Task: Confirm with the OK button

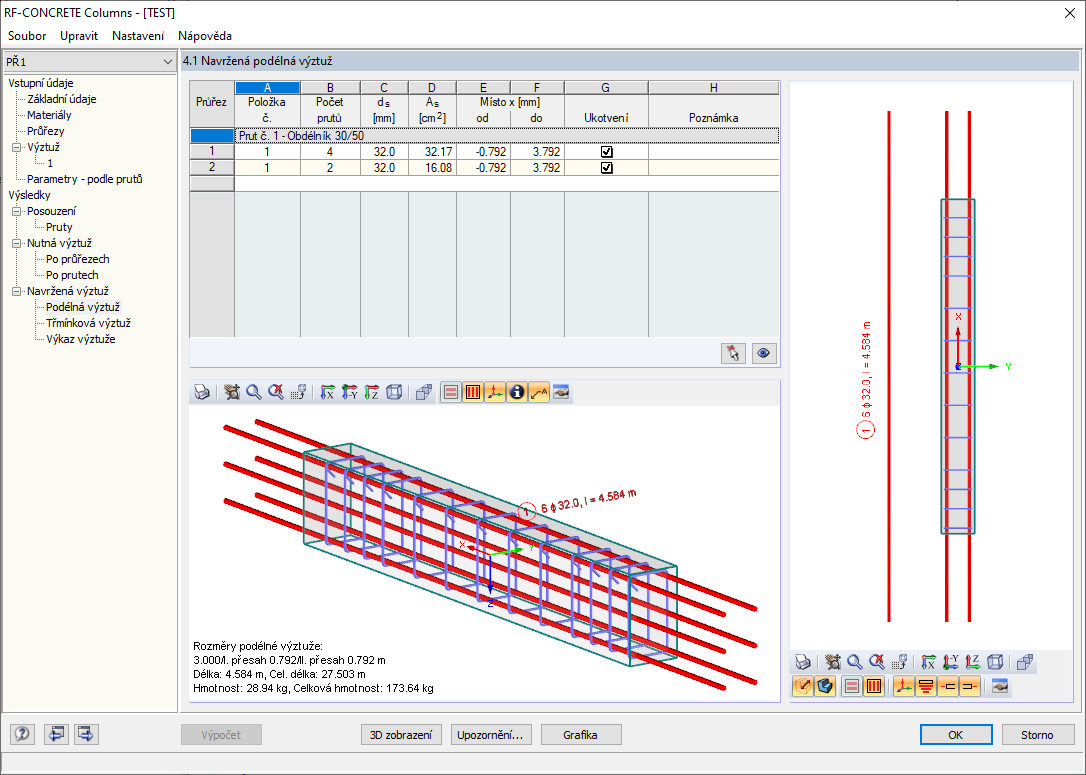Action: (956, 735)
